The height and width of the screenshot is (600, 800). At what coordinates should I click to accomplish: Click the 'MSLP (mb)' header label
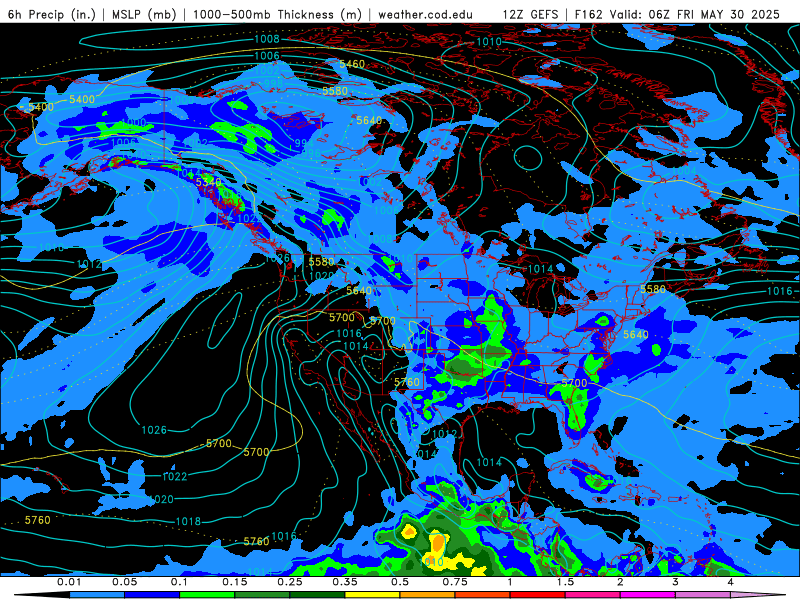[x=144, y=14]
